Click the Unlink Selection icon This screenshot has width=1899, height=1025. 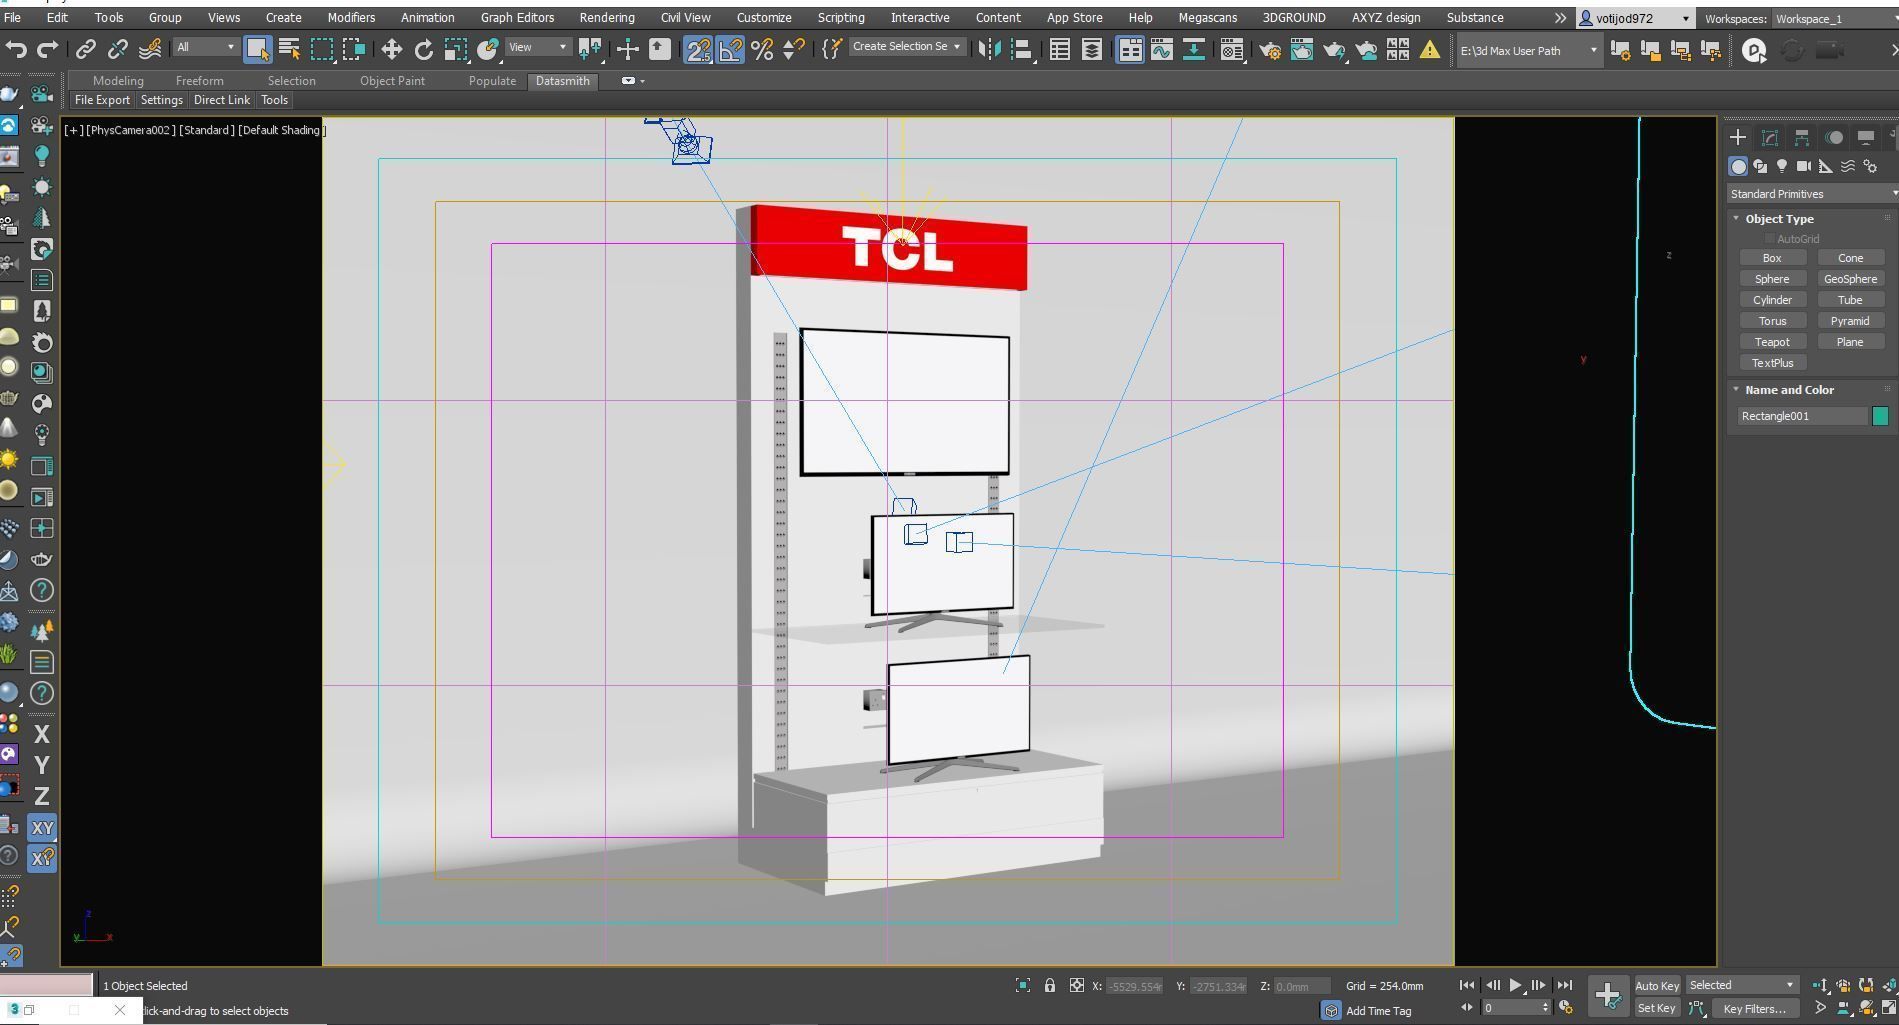pyautogui.click(x=118, y=49)
